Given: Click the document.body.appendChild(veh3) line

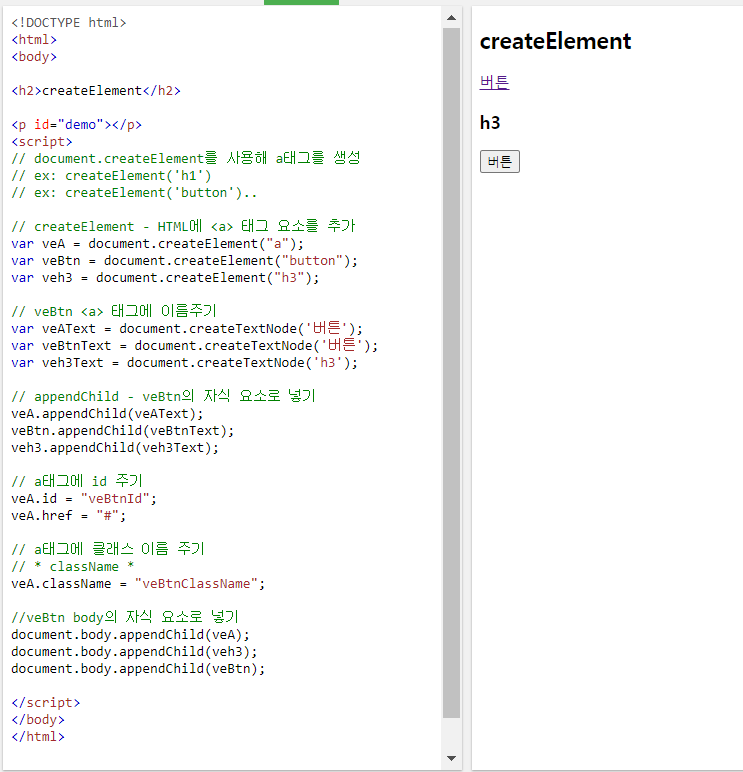Looking at the screenshot, I should point(134,651).
